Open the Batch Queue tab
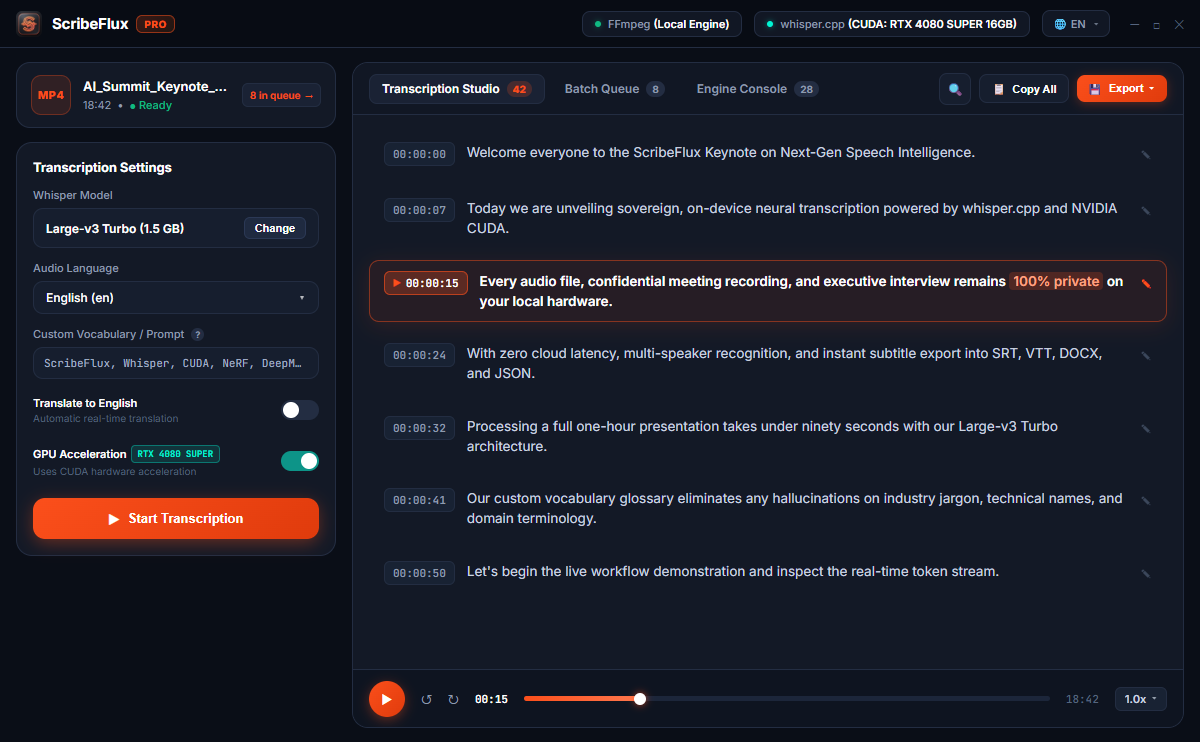1200x742 pixels. [x=614, y=89]
